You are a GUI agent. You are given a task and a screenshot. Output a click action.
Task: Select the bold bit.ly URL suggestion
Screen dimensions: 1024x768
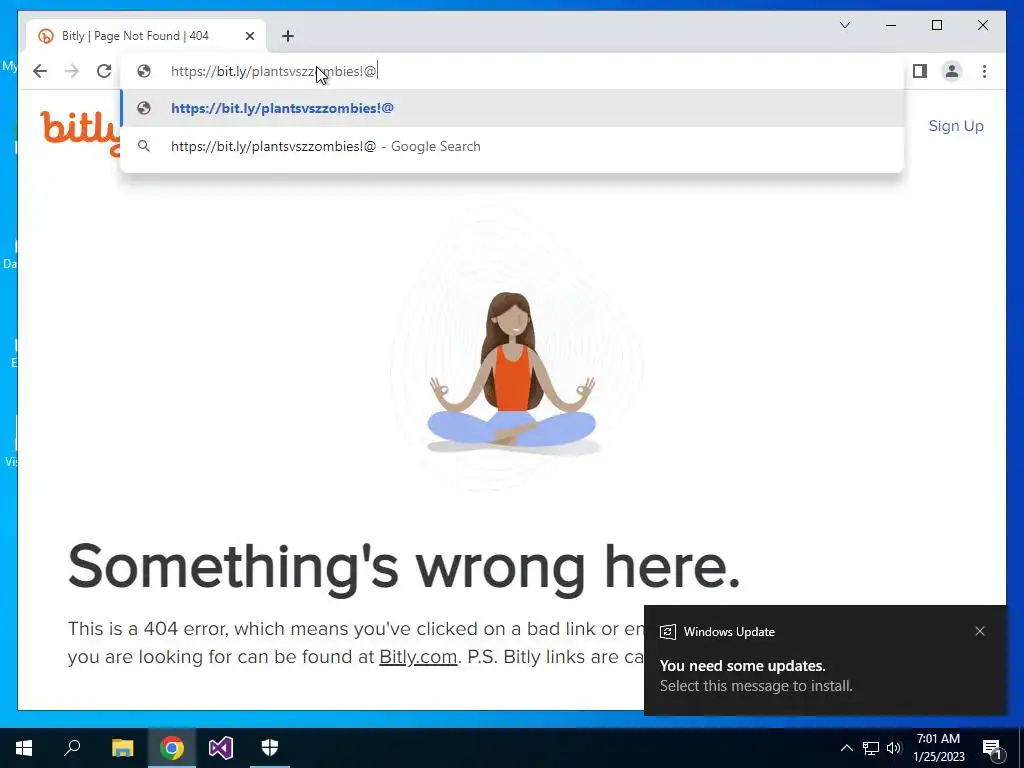[x=513, y=108]
